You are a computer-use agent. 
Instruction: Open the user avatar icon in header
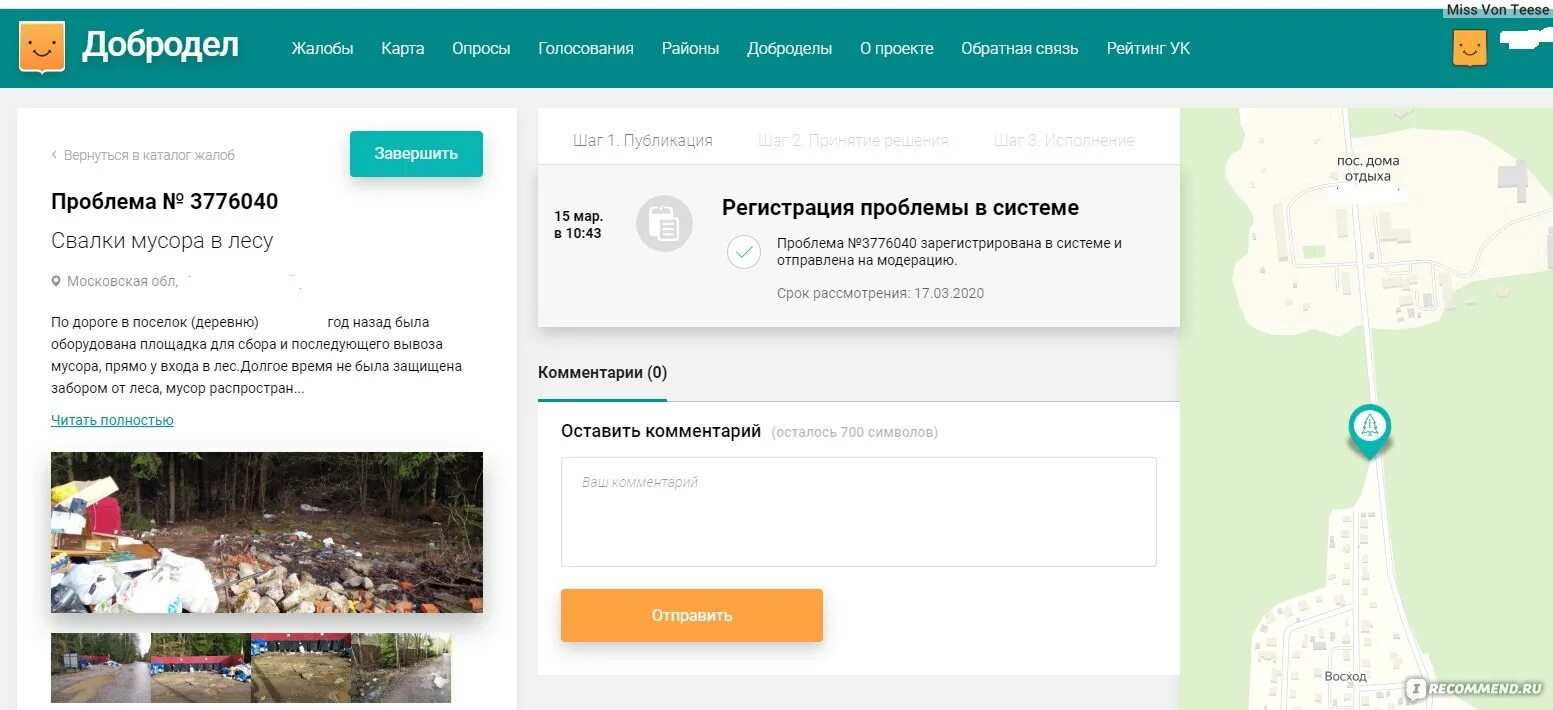pyautogui.click(x=1469, y=48)
